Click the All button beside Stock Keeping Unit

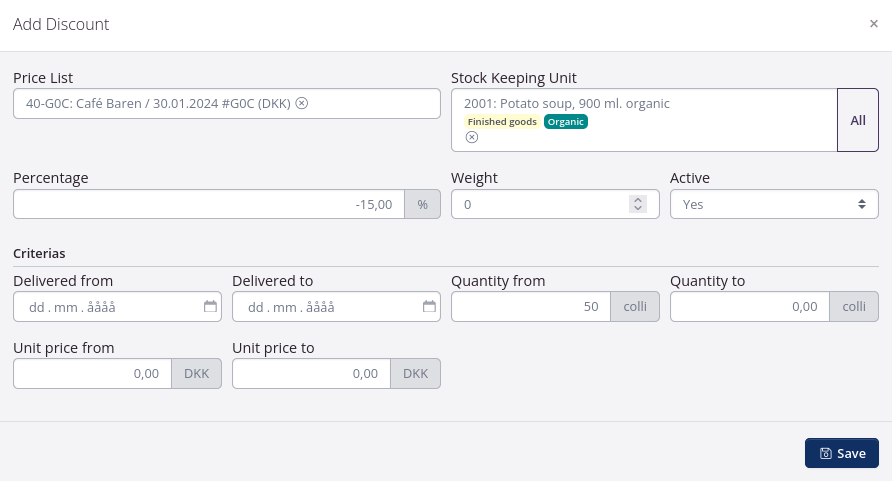click(857, 120)
